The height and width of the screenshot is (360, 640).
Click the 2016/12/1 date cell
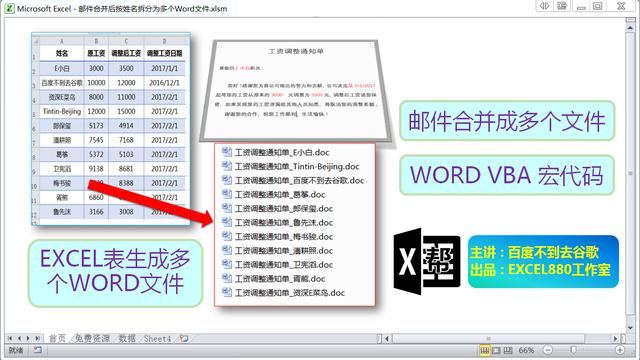pyautogui.click(x=164, y=82)
